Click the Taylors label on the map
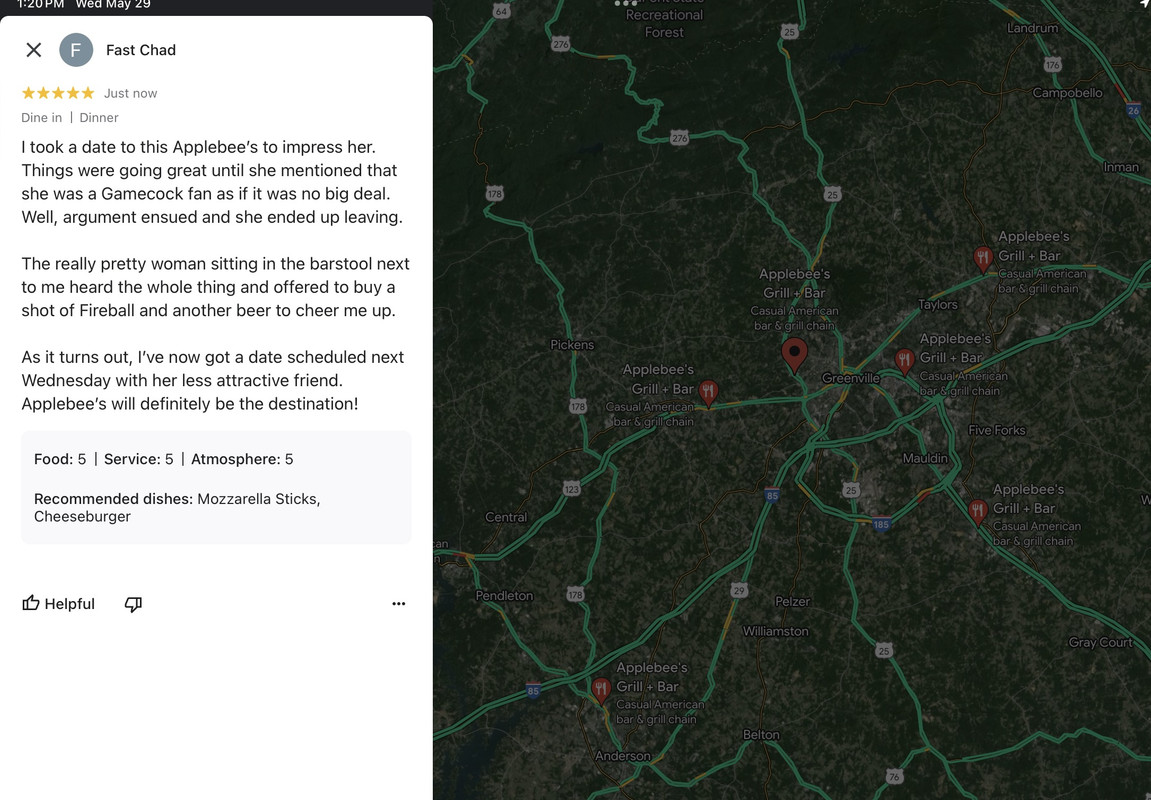The width and height of the screenshot is (1151, 800). [x=937, y=305]
